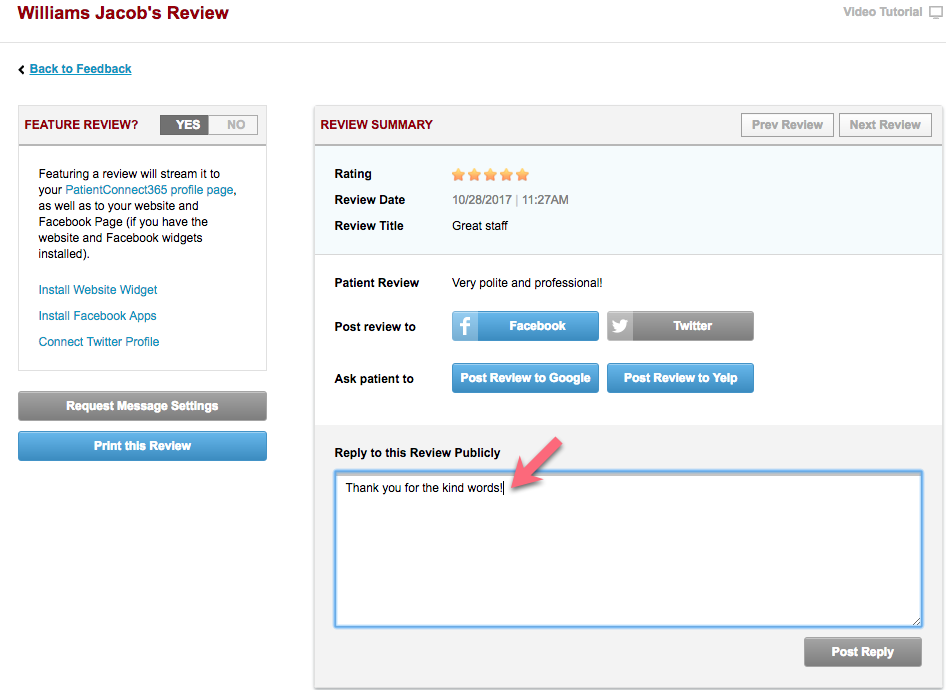Click the Facebook logo icon

[465, 326]
